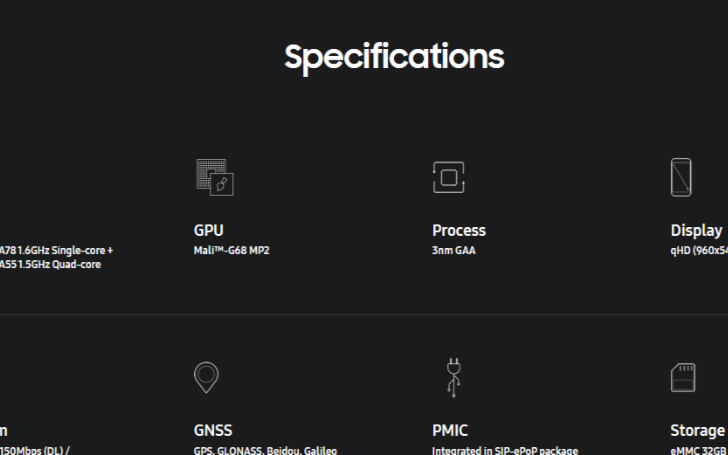Click the A55 1.5GHz Quad-core line
Viewport: 728px width, 455px height.
[x=50, y=265]
